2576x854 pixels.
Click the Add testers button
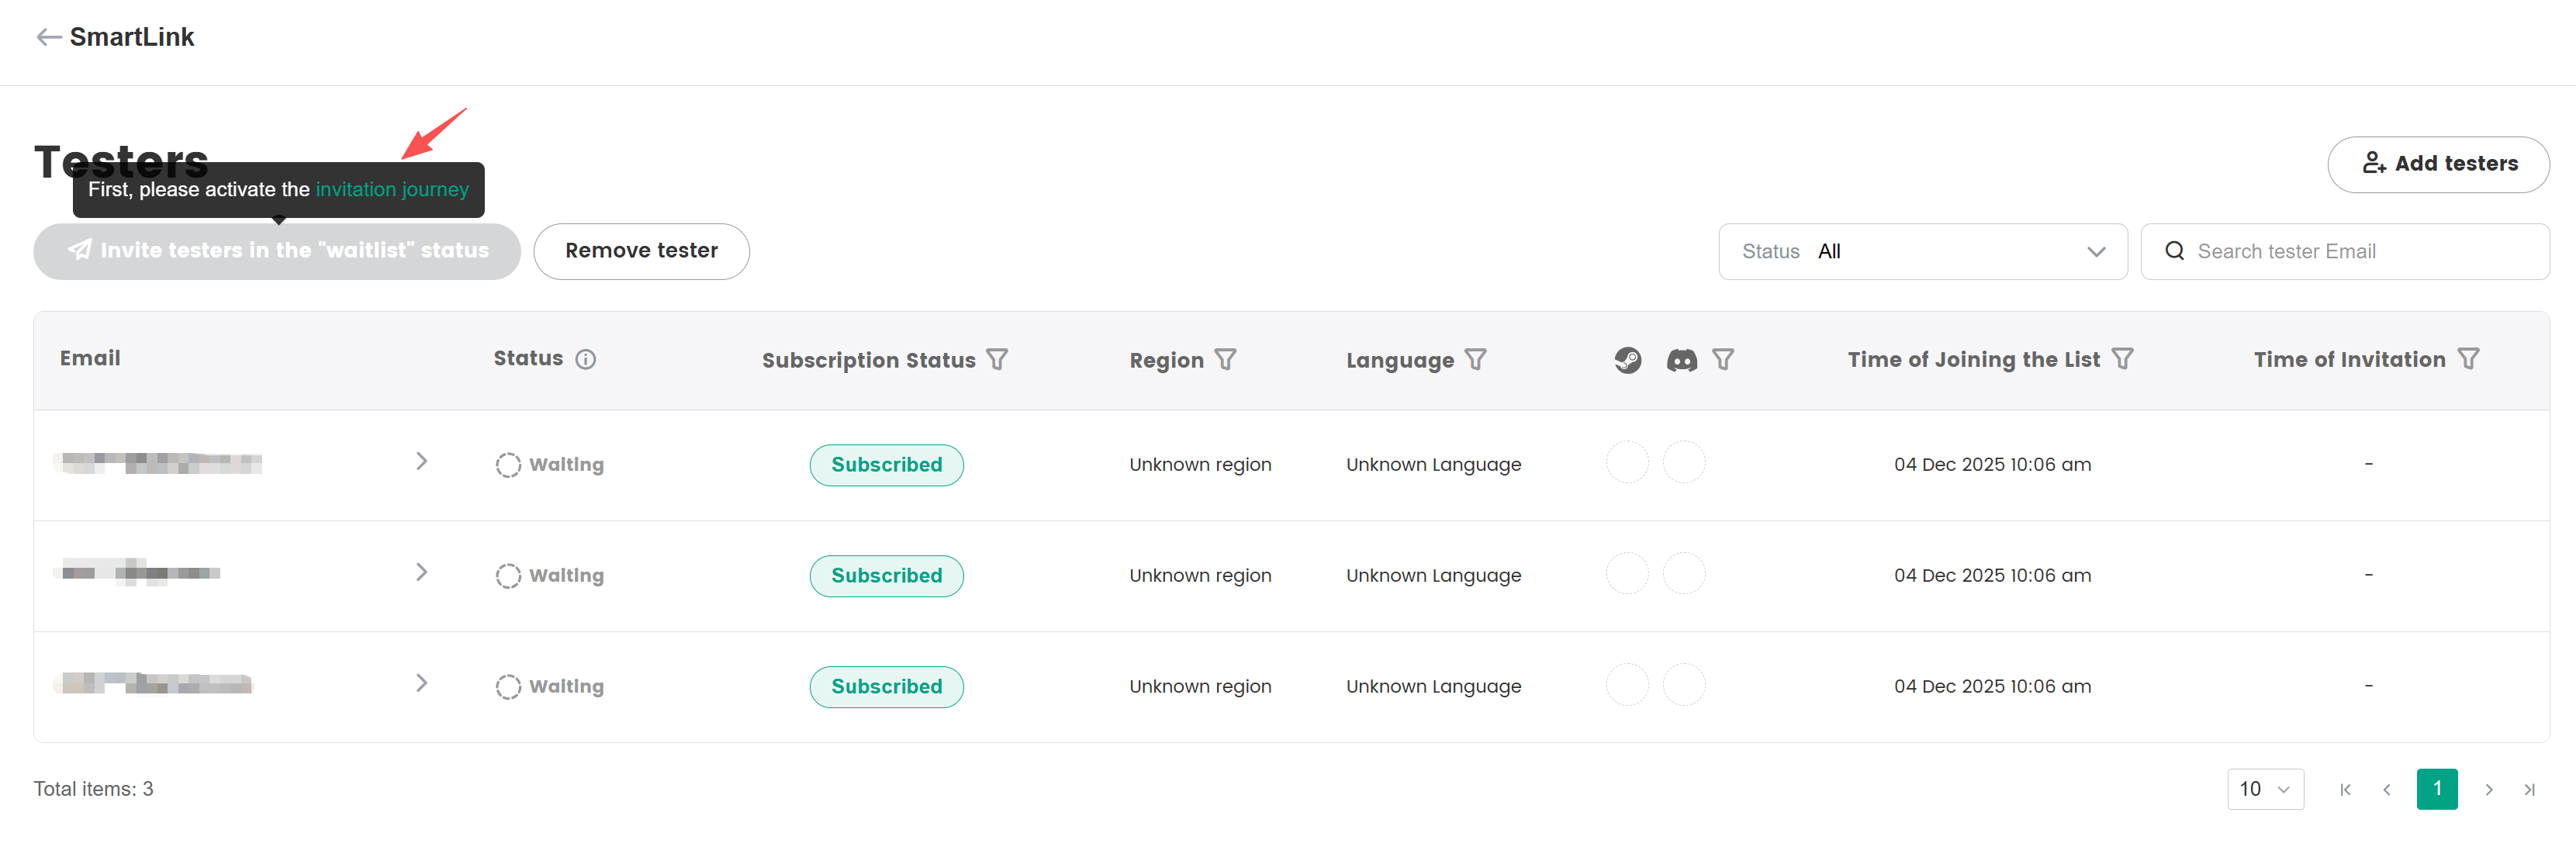tap(2438, 164)
